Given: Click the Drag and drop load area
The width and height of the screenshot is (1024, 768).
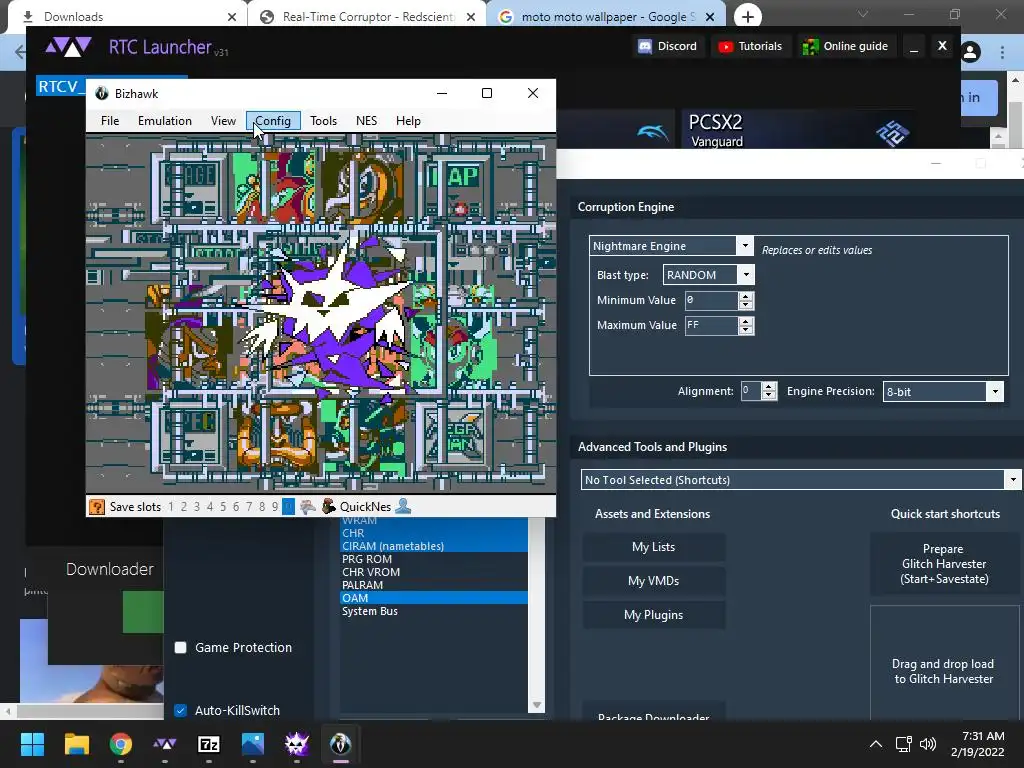Looking at the screenshot, I should pyautogui.click(x=944, y=664).
